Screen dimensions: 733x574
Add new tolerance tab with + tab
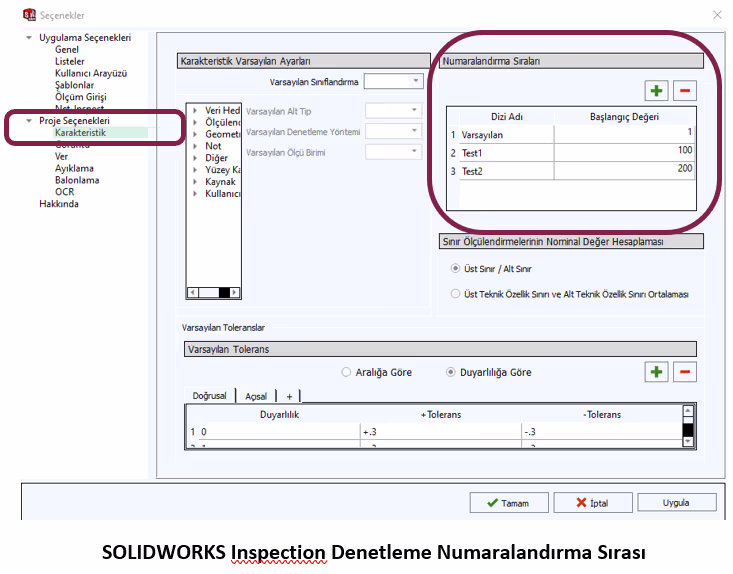[289, 396]
